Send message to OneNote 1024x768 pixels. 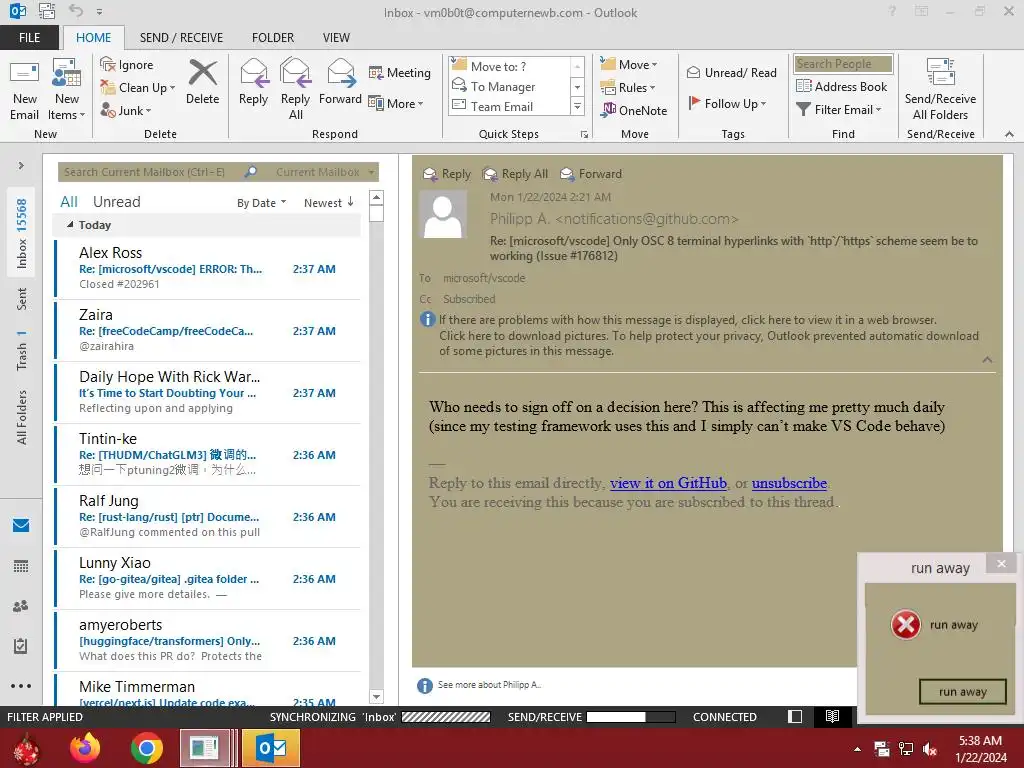pyautogui.click(x=634, y=110)
